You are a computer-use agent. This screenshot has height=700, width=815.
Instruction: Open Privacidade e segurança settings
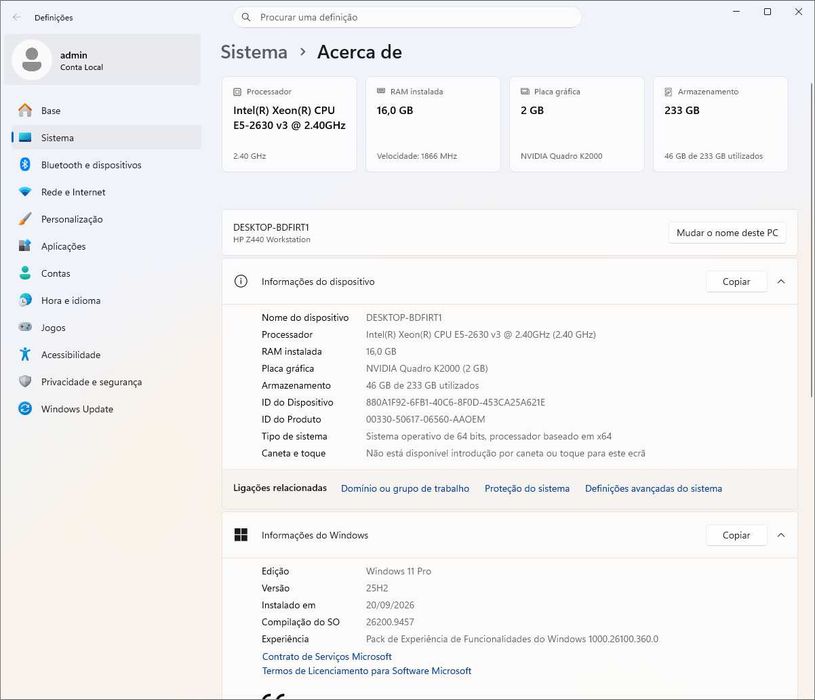(x=106, y=381)
